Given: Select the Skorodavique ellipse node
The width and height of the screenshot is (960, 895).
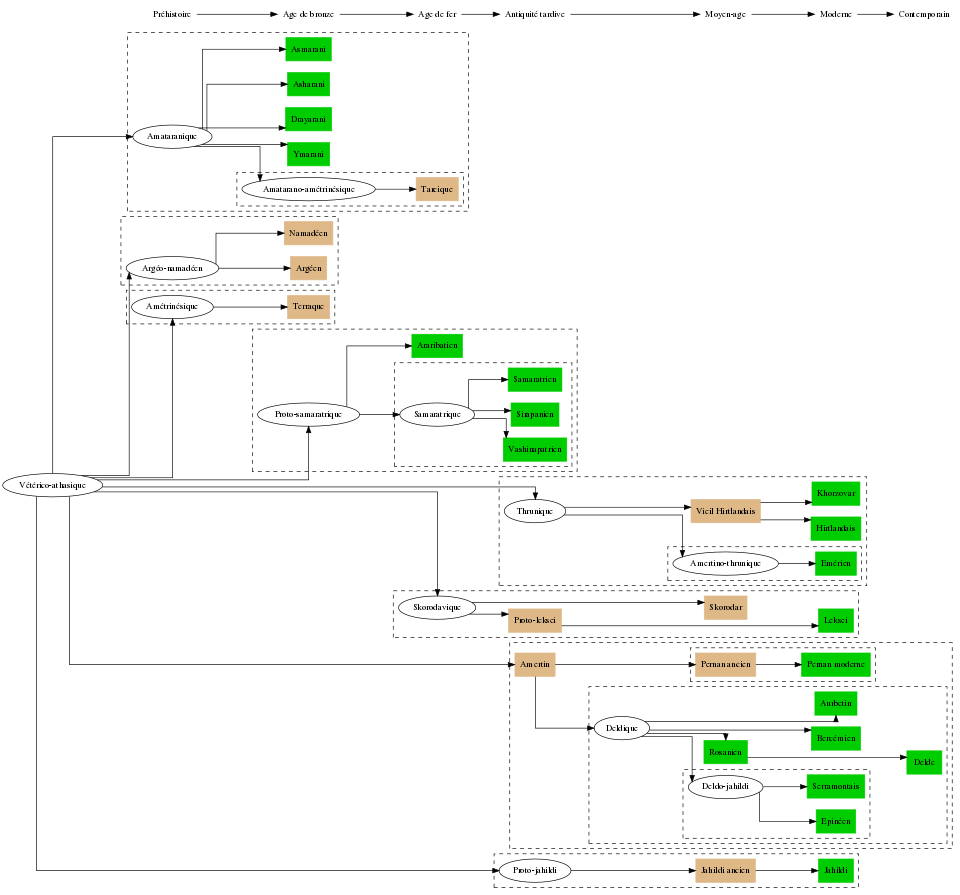Looking at the screenshot, I should [436, 607].
